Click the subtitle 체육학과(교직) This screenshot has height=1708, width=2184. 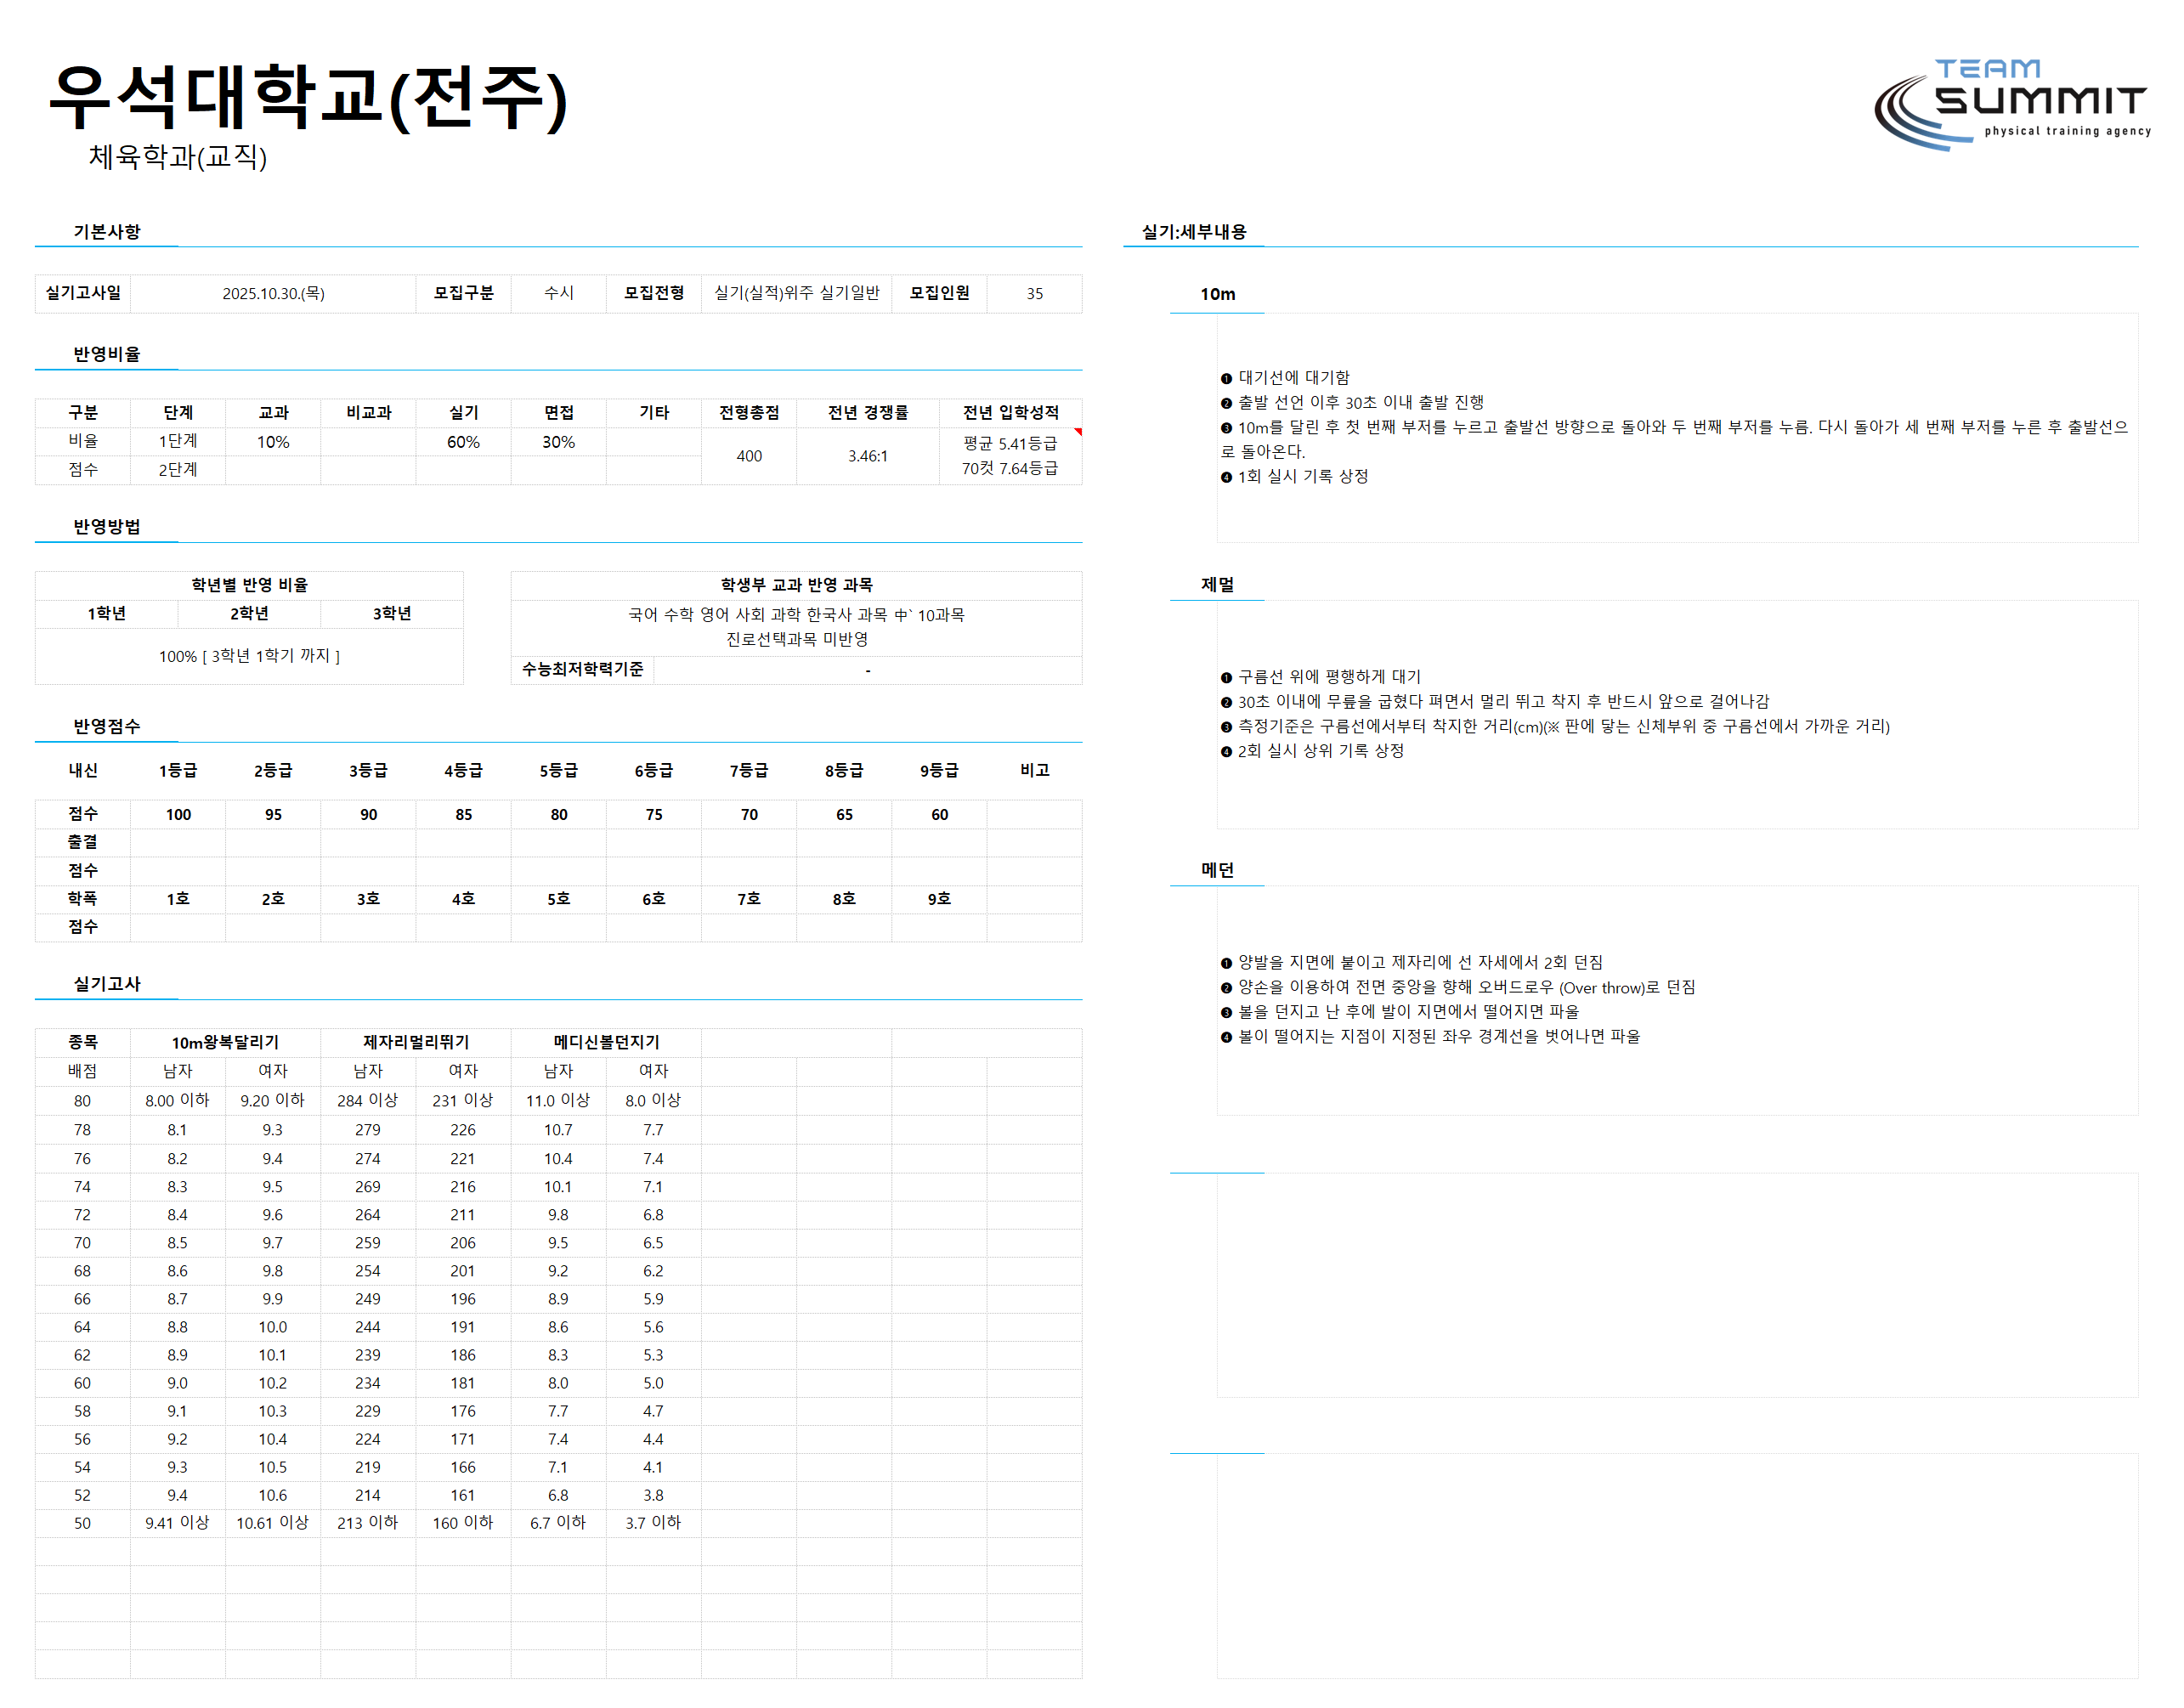(x=177, y=156)
